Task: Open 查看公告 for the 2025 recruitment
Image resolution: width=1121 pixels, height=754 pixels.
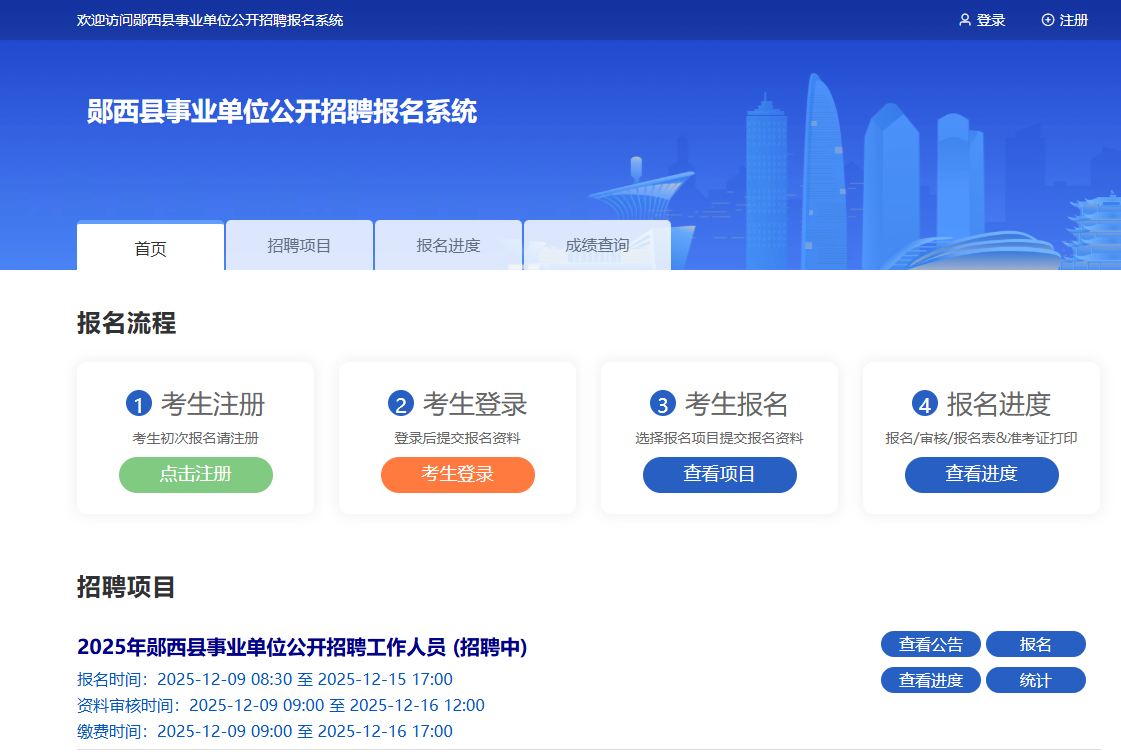Action: pyautogui.click(x=930, y=645)
